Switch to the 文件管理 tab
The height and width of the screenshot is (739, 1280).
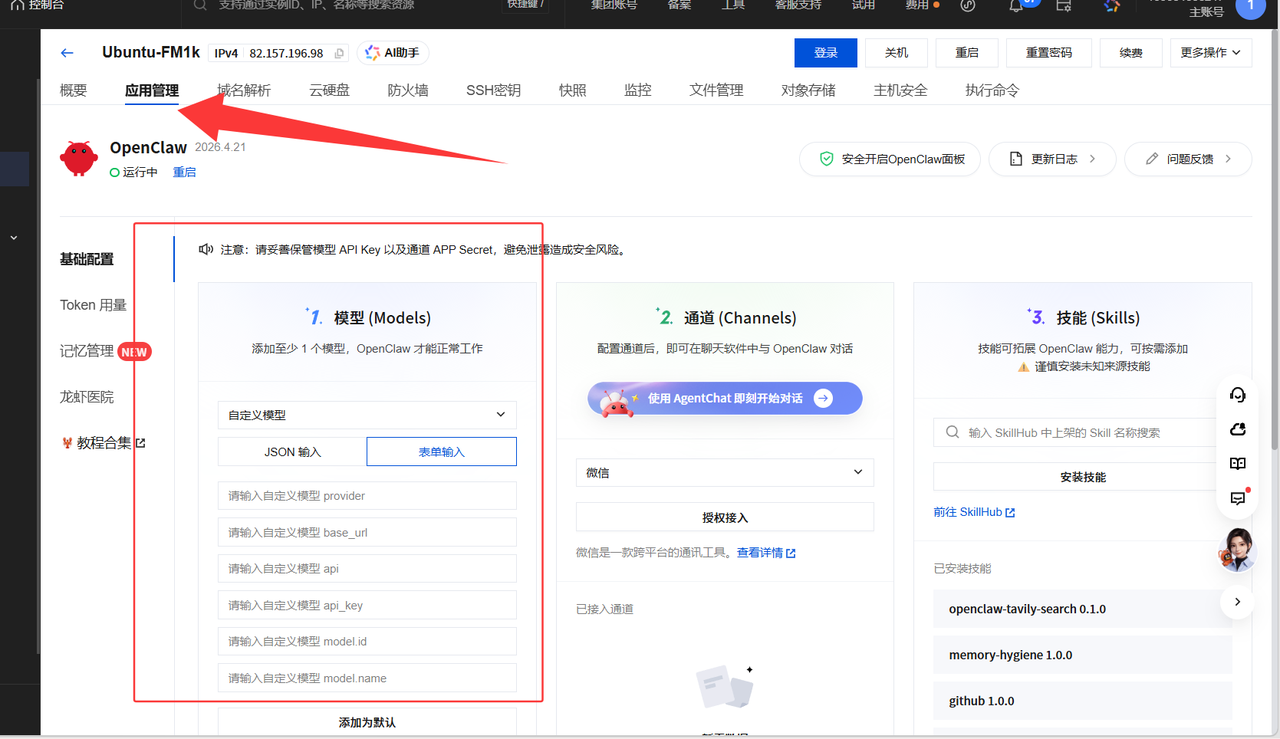pyautogui.click(x=716, y=90)
